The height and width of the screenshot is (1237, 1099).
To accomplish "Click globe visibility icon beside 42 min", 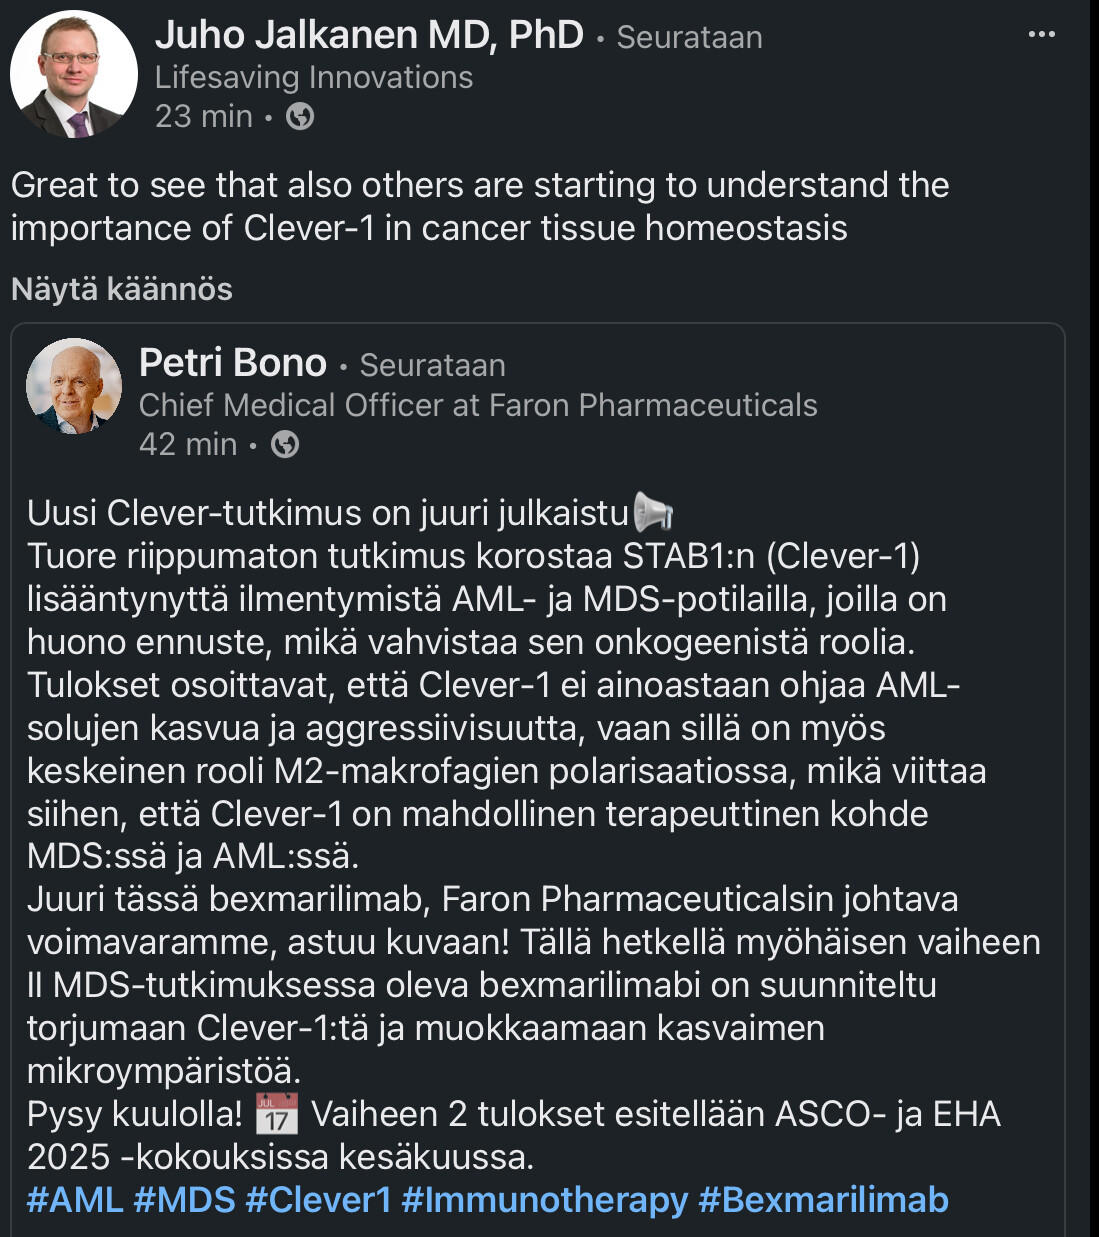I will pyautogui.click(x=285, y=444).
